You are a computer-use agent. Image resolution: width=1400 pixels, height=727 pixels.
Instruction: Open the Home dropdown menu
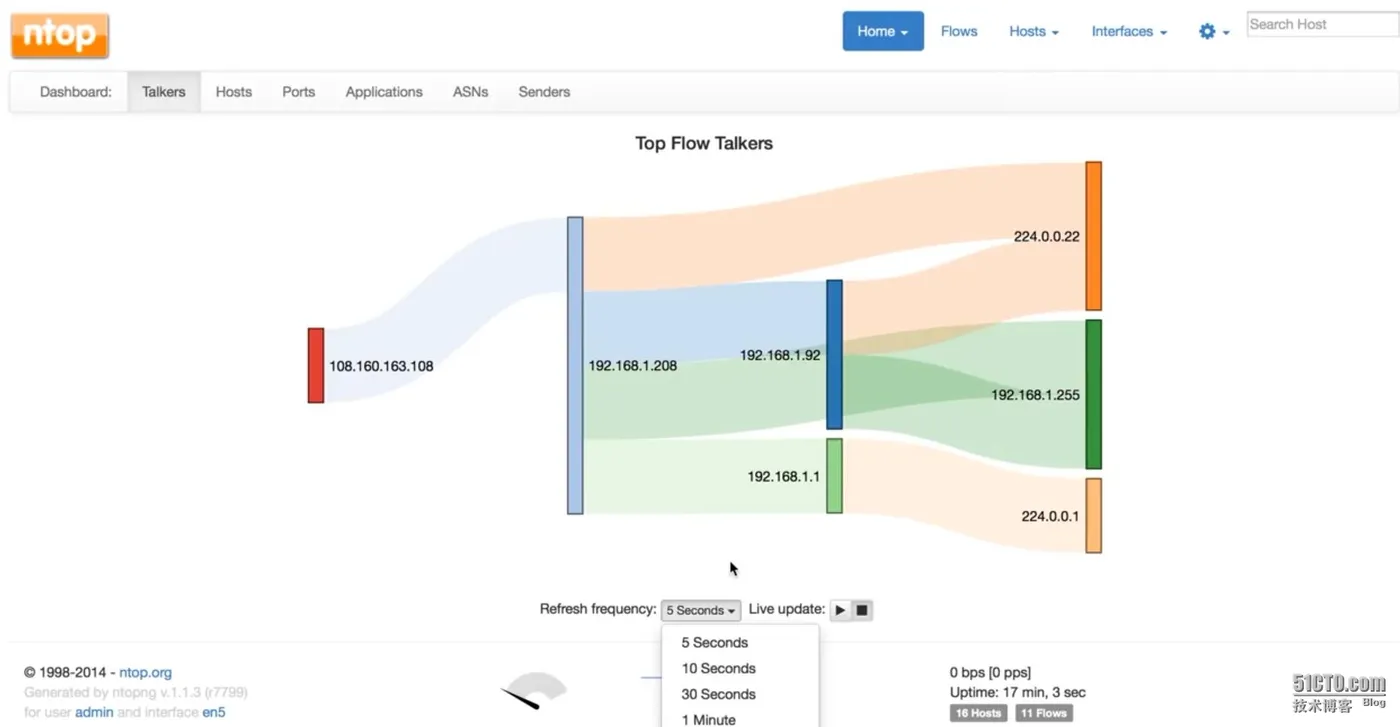(882, 32)
